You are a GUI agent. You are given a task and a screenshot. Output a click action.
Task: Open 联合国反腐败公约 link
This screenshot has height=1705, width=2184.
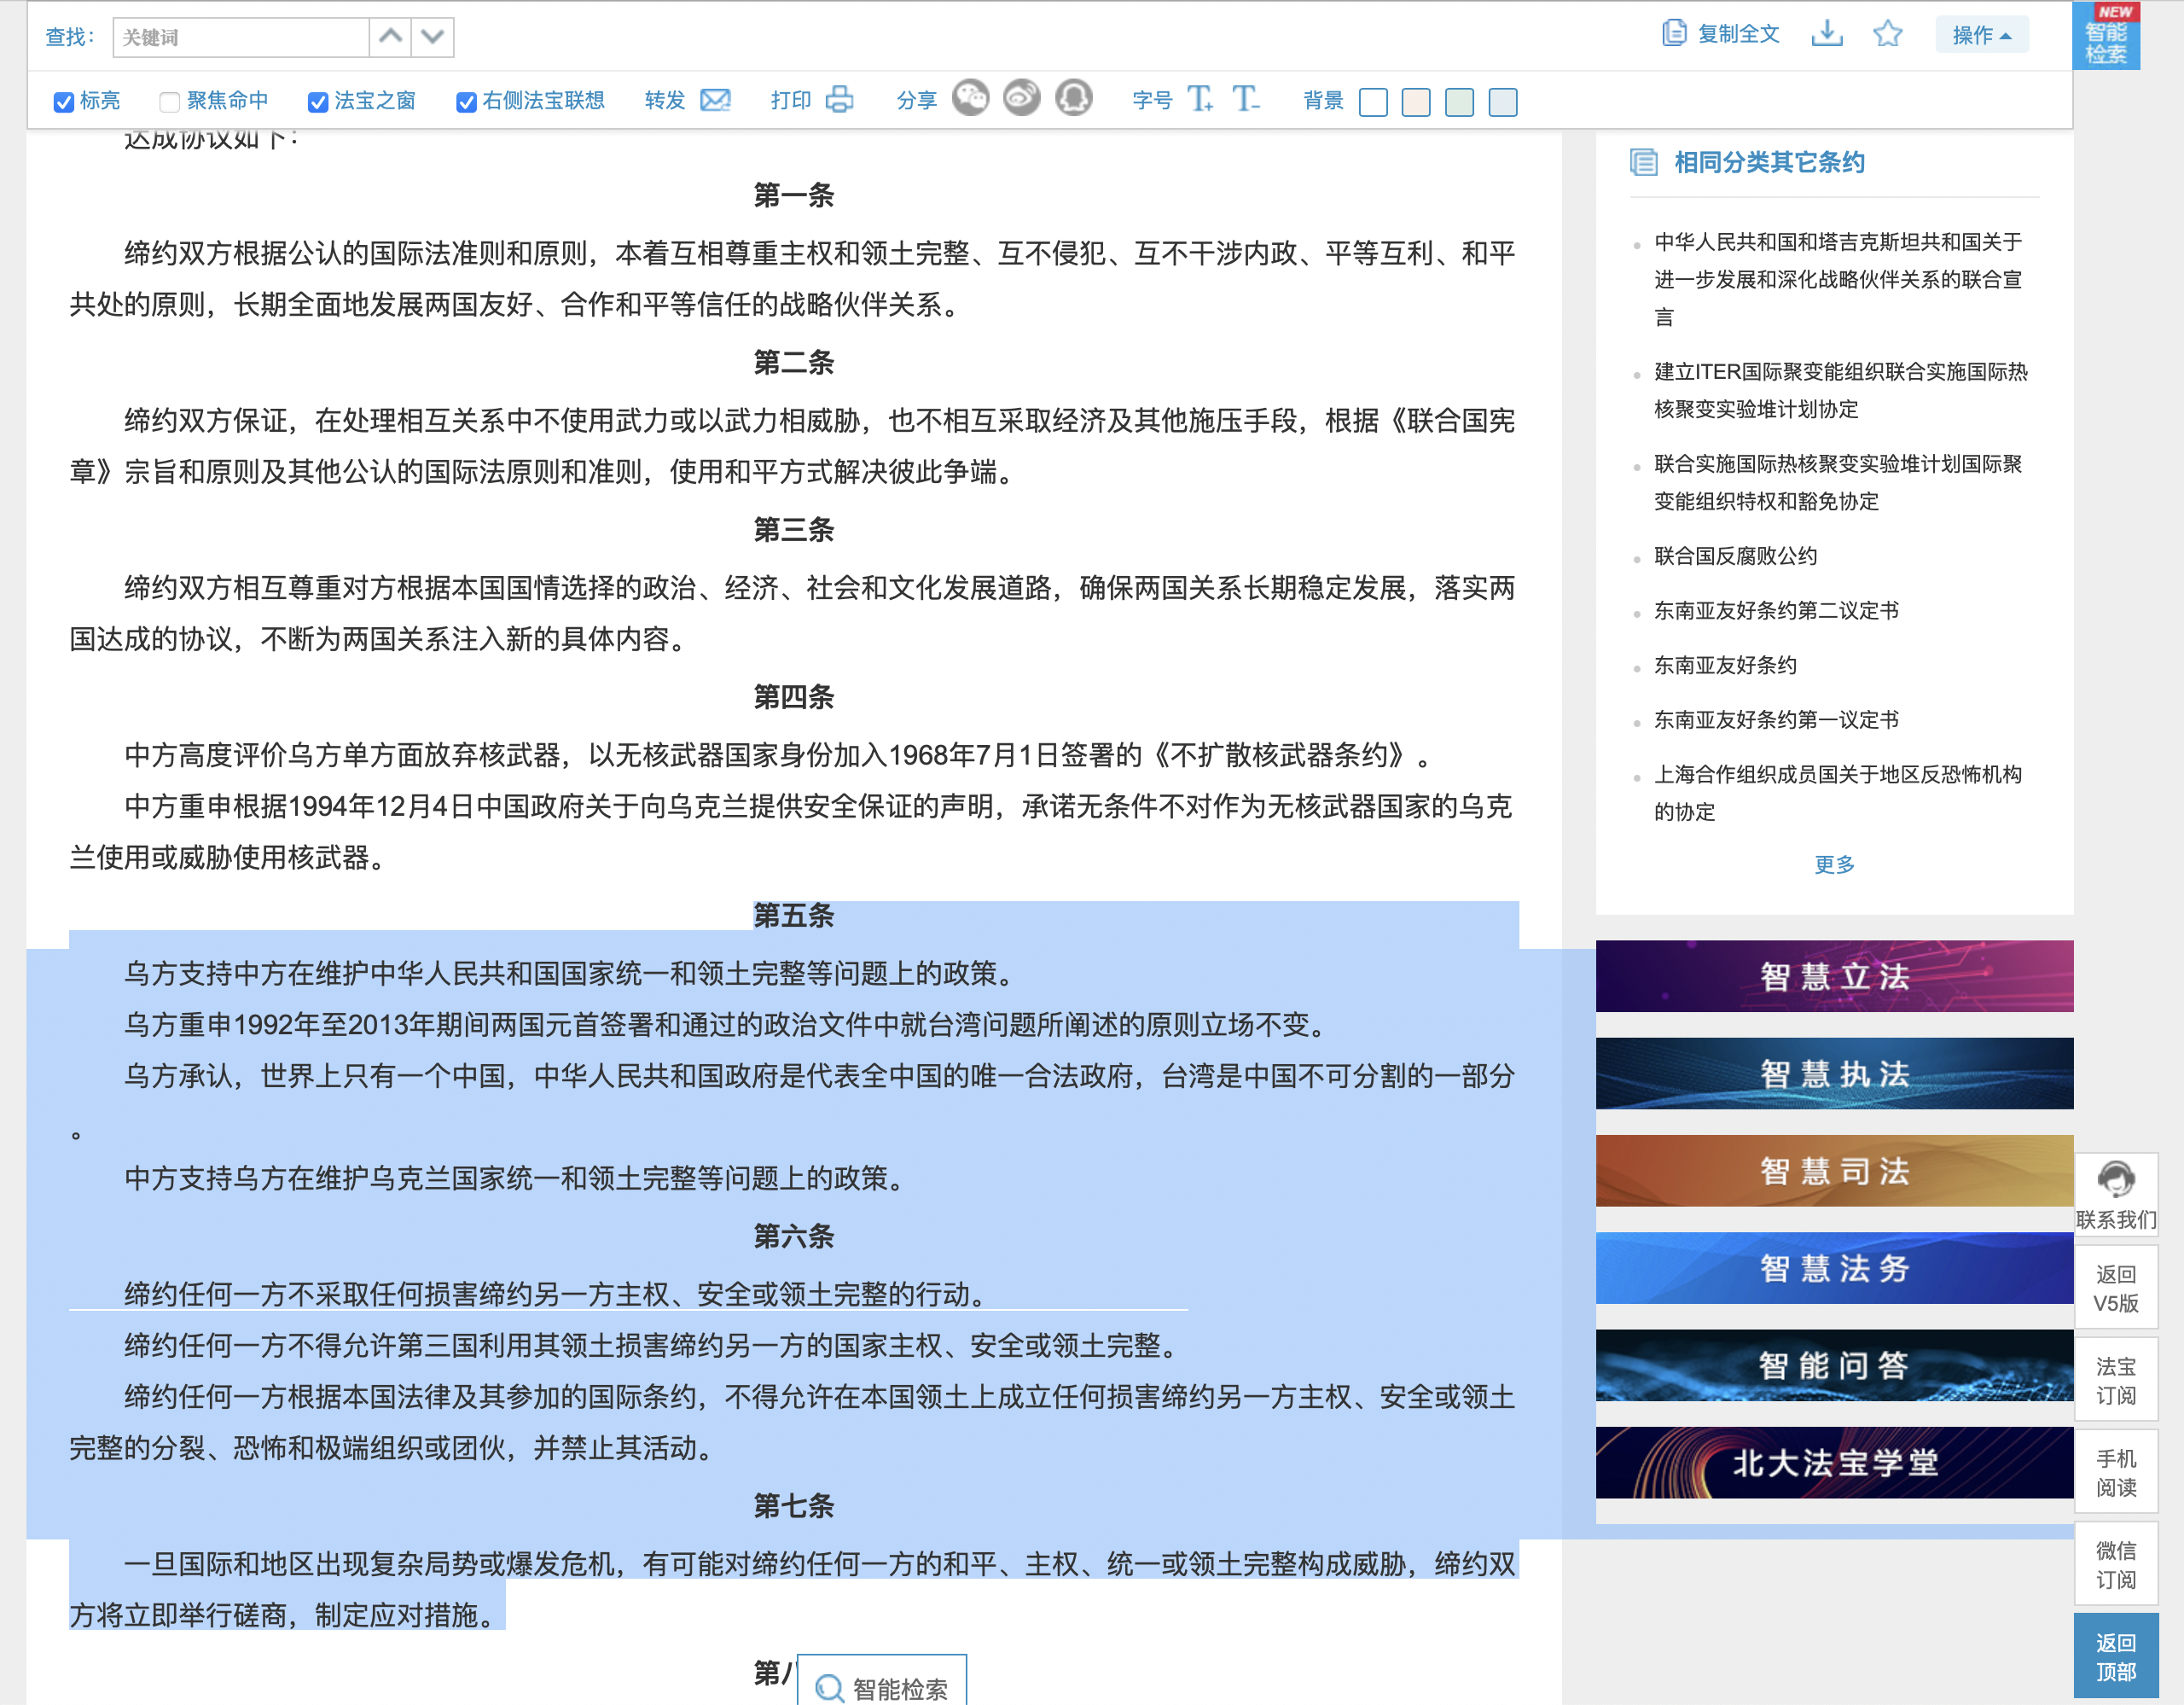[1735, 556]
